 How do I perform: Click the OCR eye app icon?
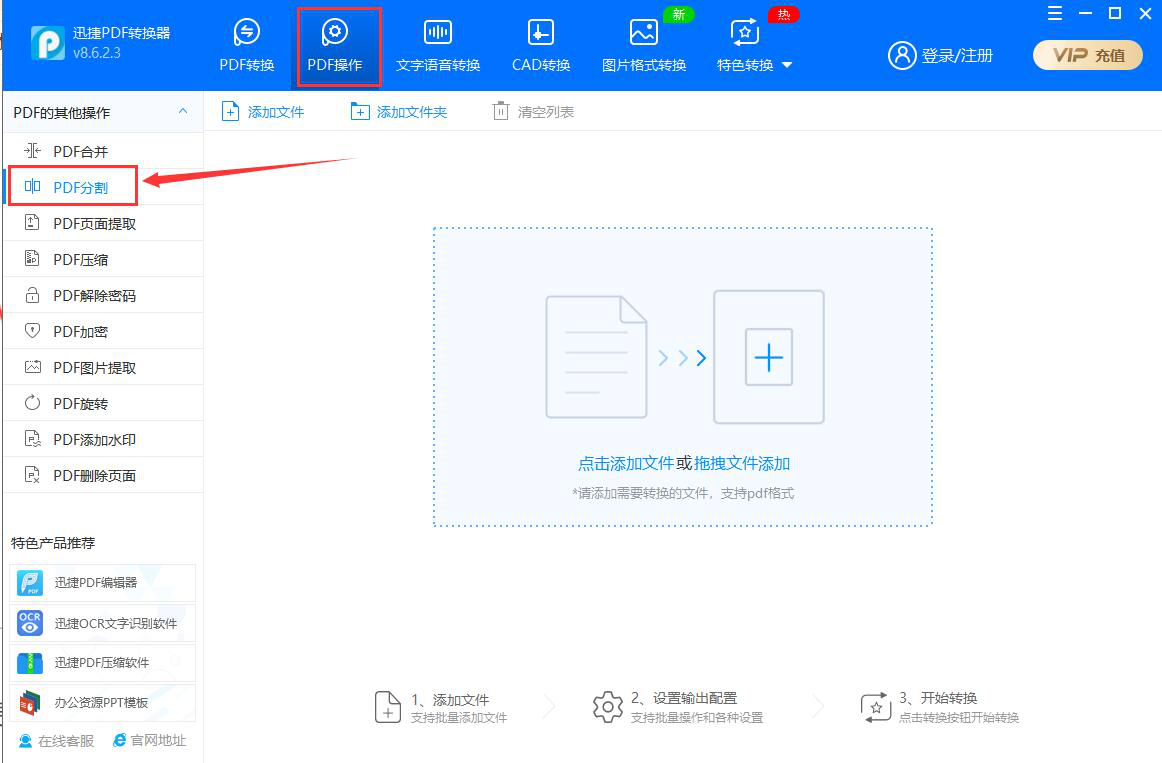point(30,623)
